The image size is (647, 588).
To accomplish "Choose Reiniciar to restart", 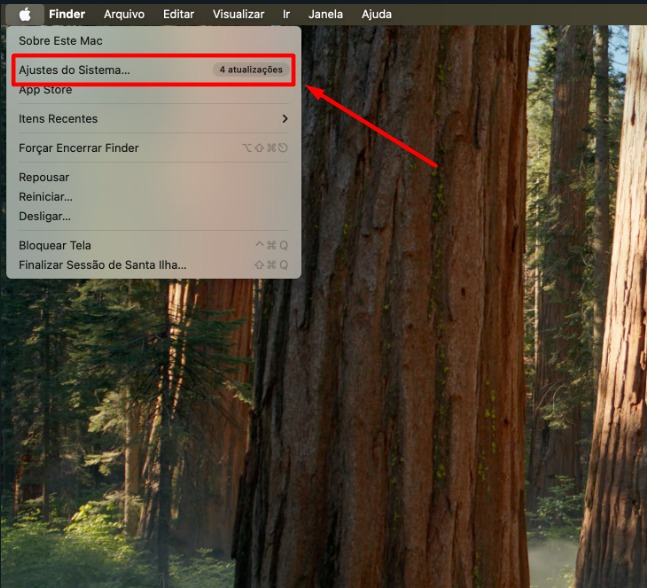I will click(x=46, y=197).
